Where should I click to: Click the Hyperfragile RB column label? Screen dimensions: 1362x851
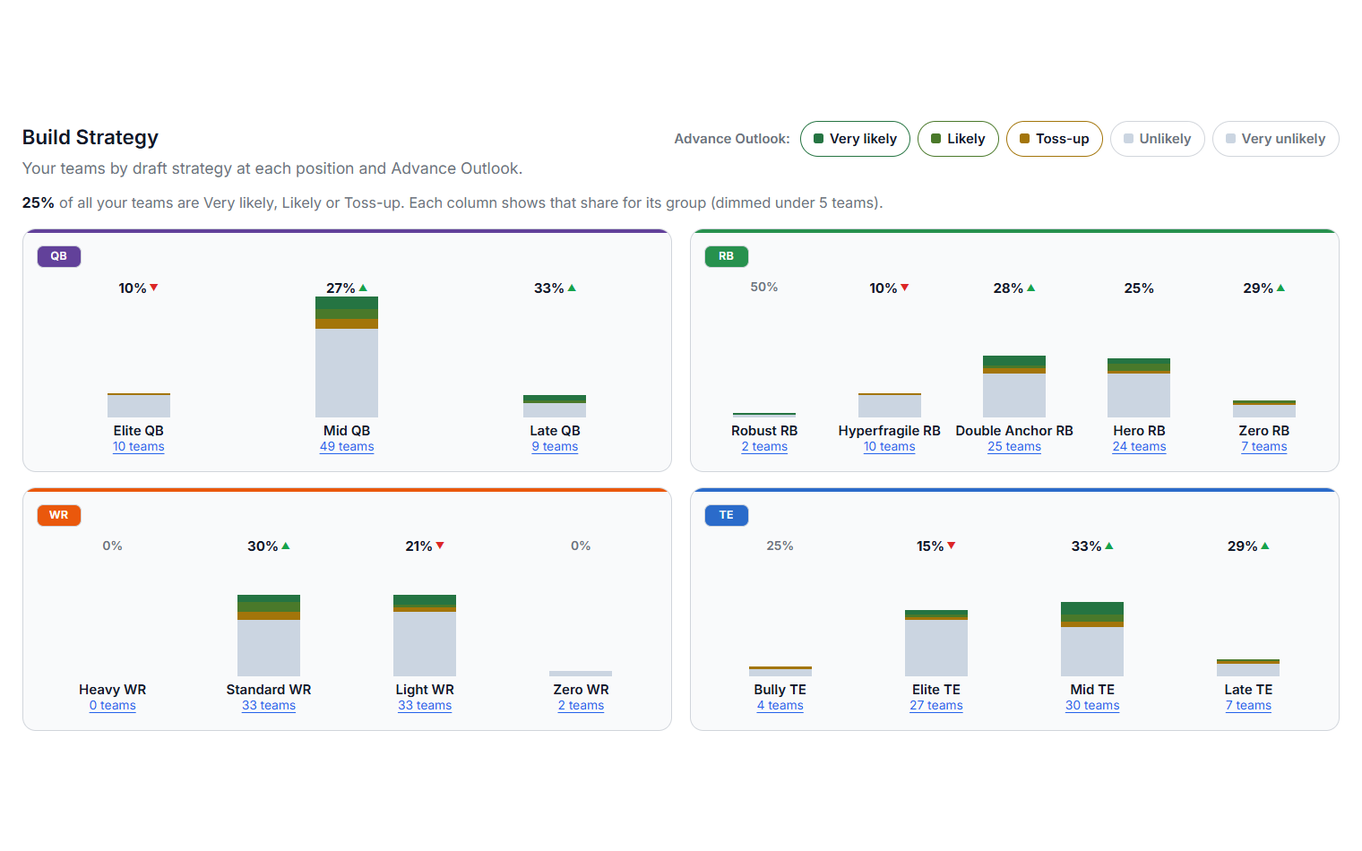tap(889, 431)
